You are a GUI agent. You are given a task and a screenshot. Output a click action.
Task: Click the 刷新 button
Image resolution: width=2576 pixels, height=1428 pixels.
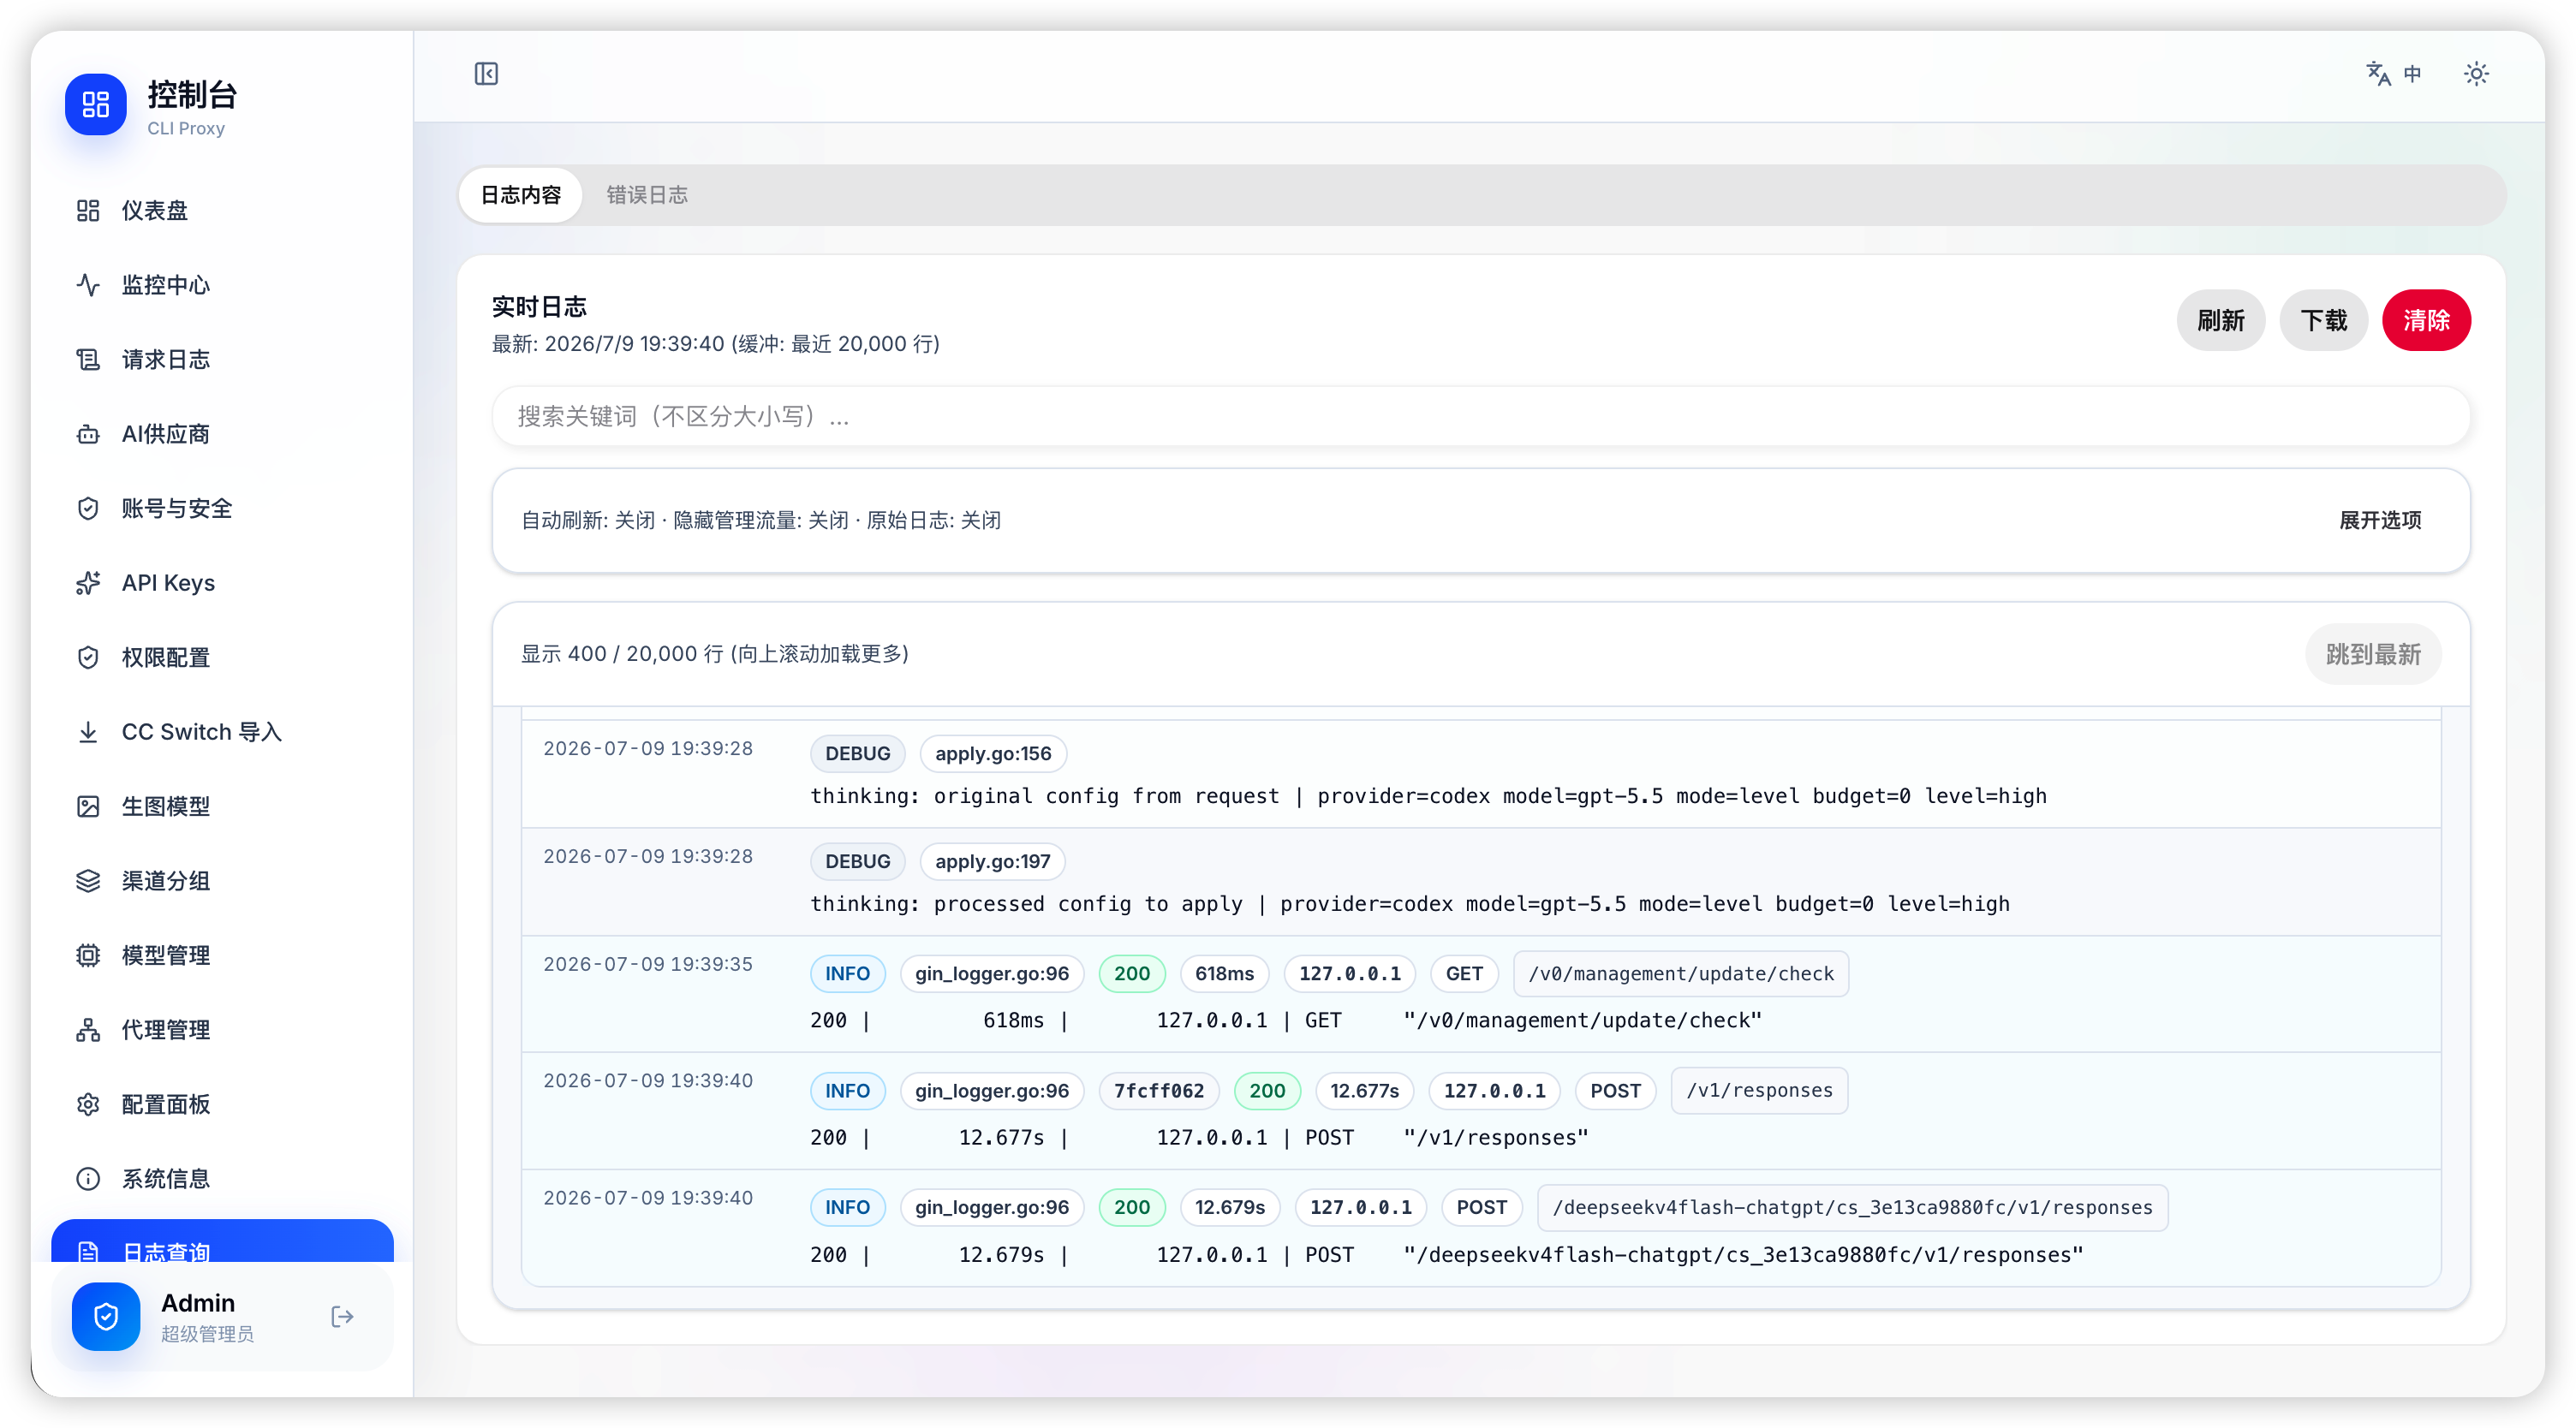pyautogui.click(x=2220, y=320)
